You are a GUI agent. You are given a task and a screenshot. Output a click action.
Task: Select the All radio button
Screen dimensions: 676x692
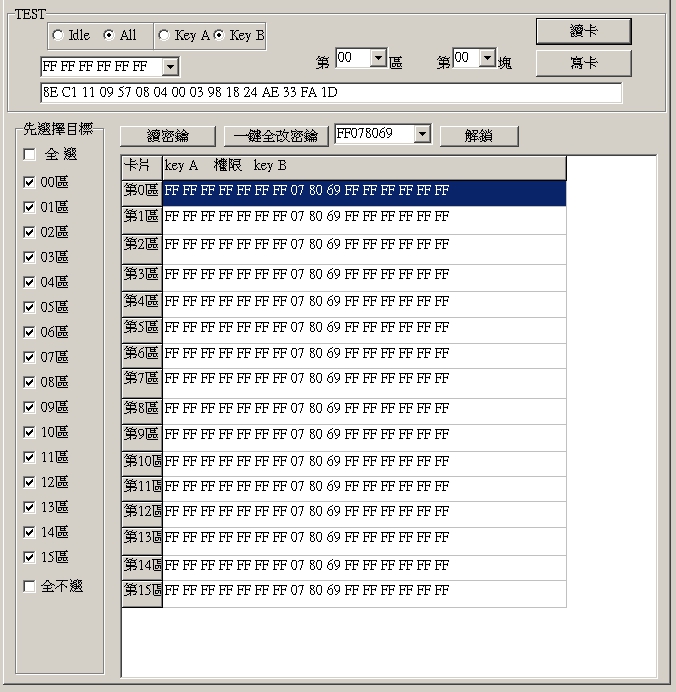tap(109, 36)
